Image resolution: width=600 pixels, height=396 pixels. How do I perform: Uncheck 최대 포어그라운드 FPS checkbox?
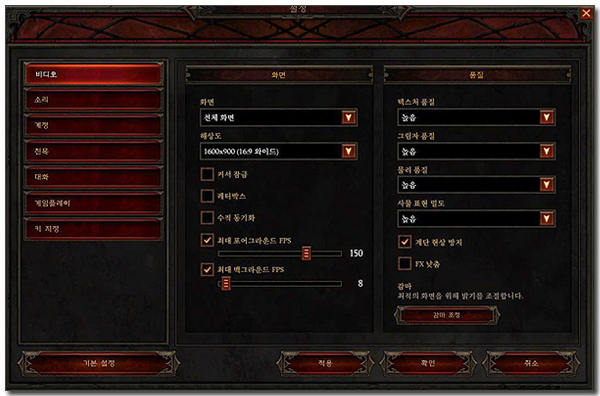pyautogui.click(x=207, y=240)
